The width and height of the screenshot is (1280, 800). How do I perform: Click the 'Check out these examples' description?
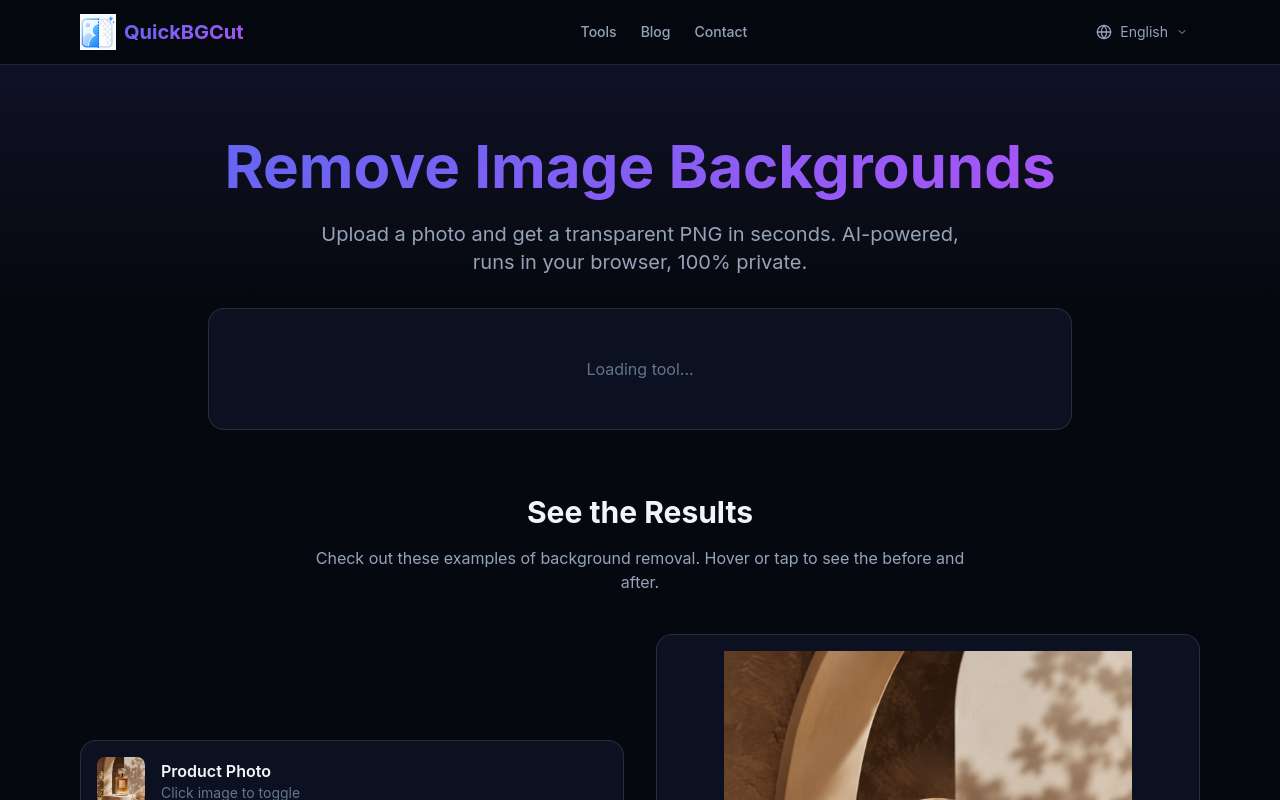tap(640, 570)
